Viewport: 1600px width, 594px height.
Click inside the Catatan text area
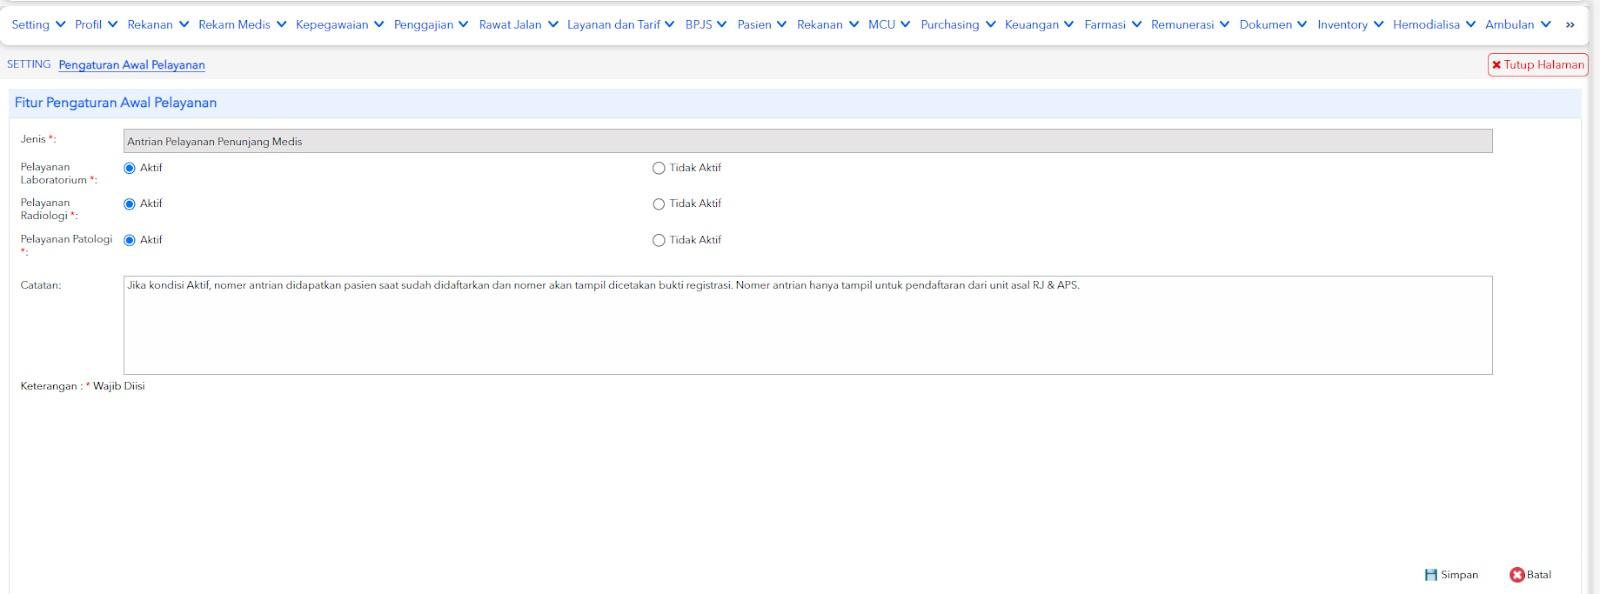click(808, 326)
